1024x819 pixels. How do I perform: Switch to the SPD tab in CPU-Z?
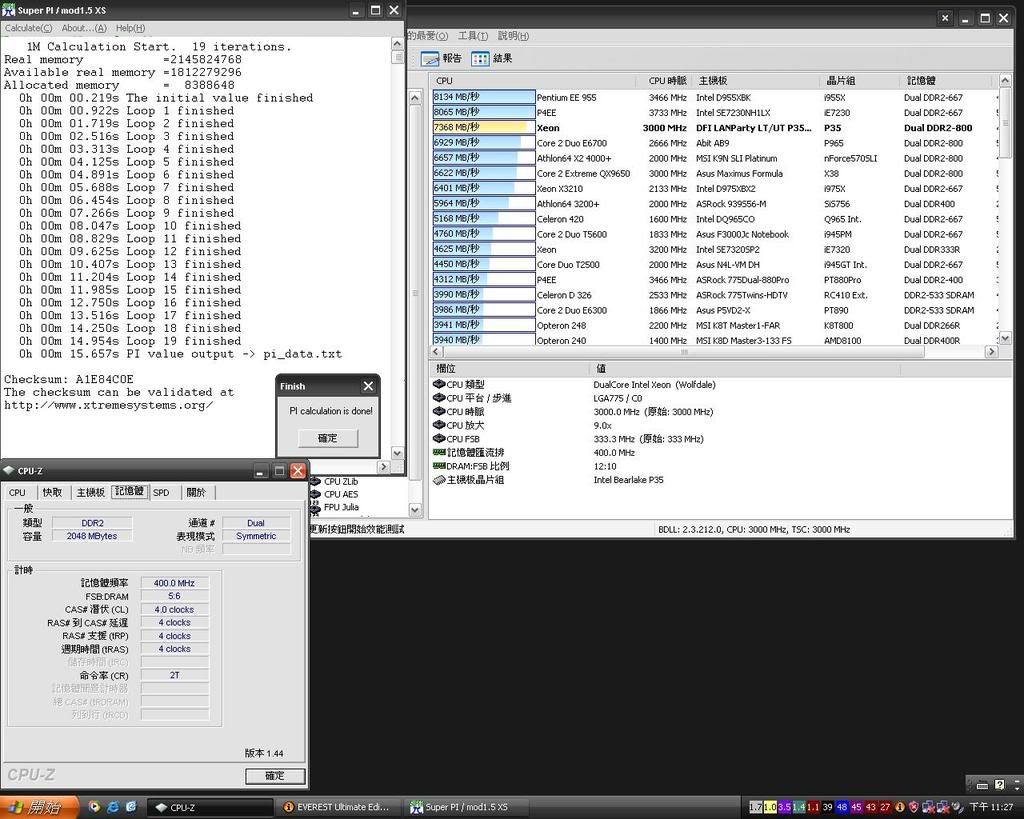161,492
